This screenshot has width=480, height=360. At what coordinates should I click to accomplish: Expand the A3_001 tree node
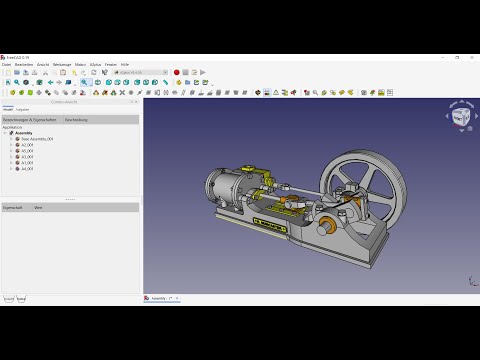11,157
